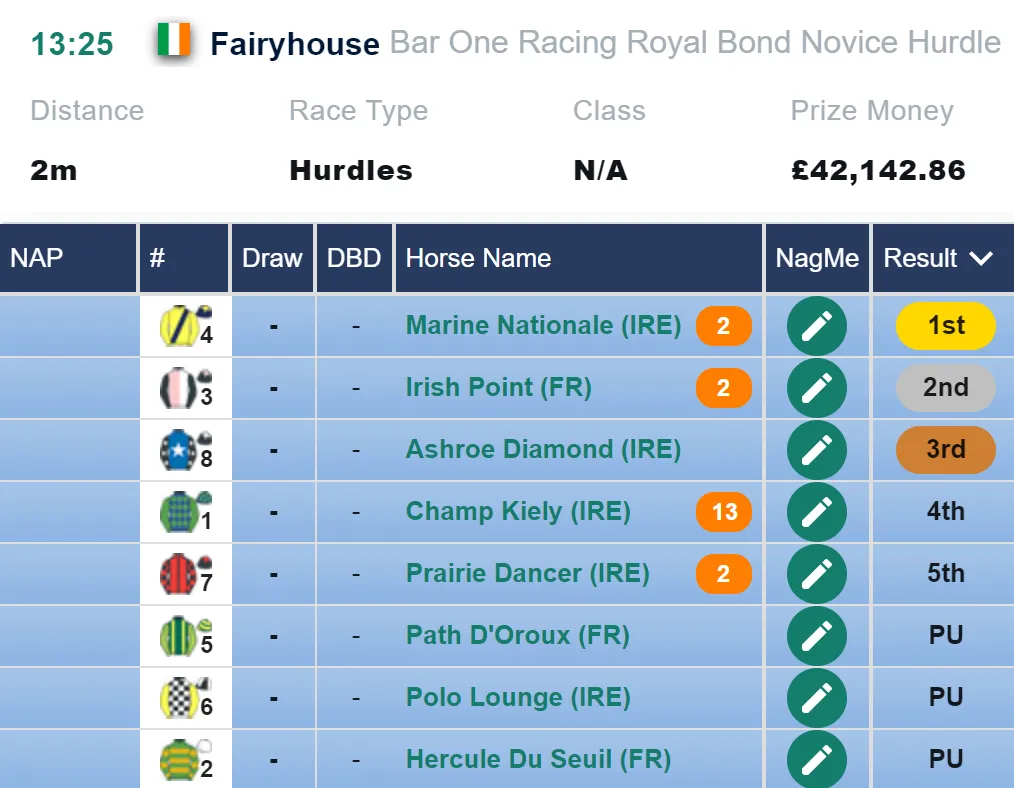Screen dimensions: 1014x788
Task: Open the Marine Nationale (IRE) horse link
Action: point(543,325)
